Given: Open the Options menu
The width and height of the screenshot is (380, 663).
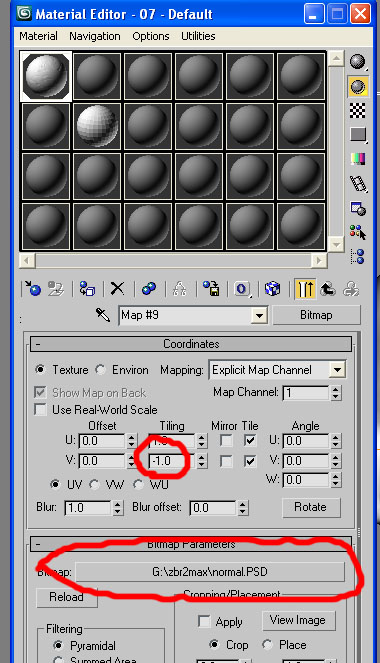Looking at the screenshot, I should tap(150, 36).
